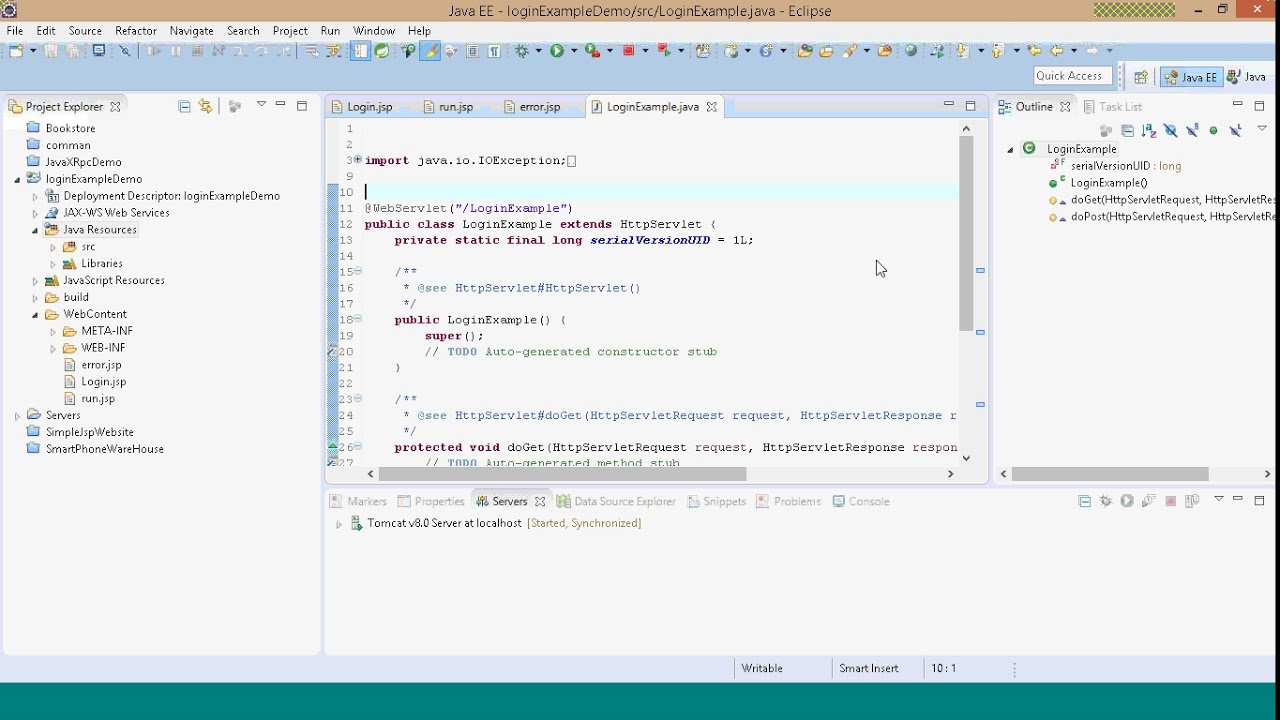Open the Refactor menu
1280x720 pixels.
(136, 31)
